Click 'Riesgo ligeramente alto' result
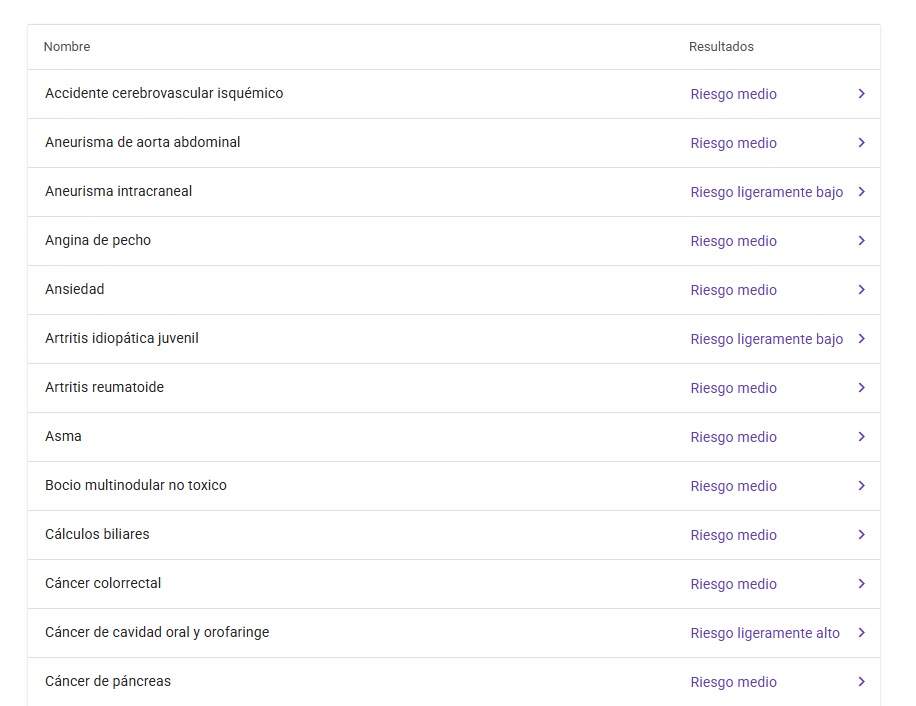 765,633
